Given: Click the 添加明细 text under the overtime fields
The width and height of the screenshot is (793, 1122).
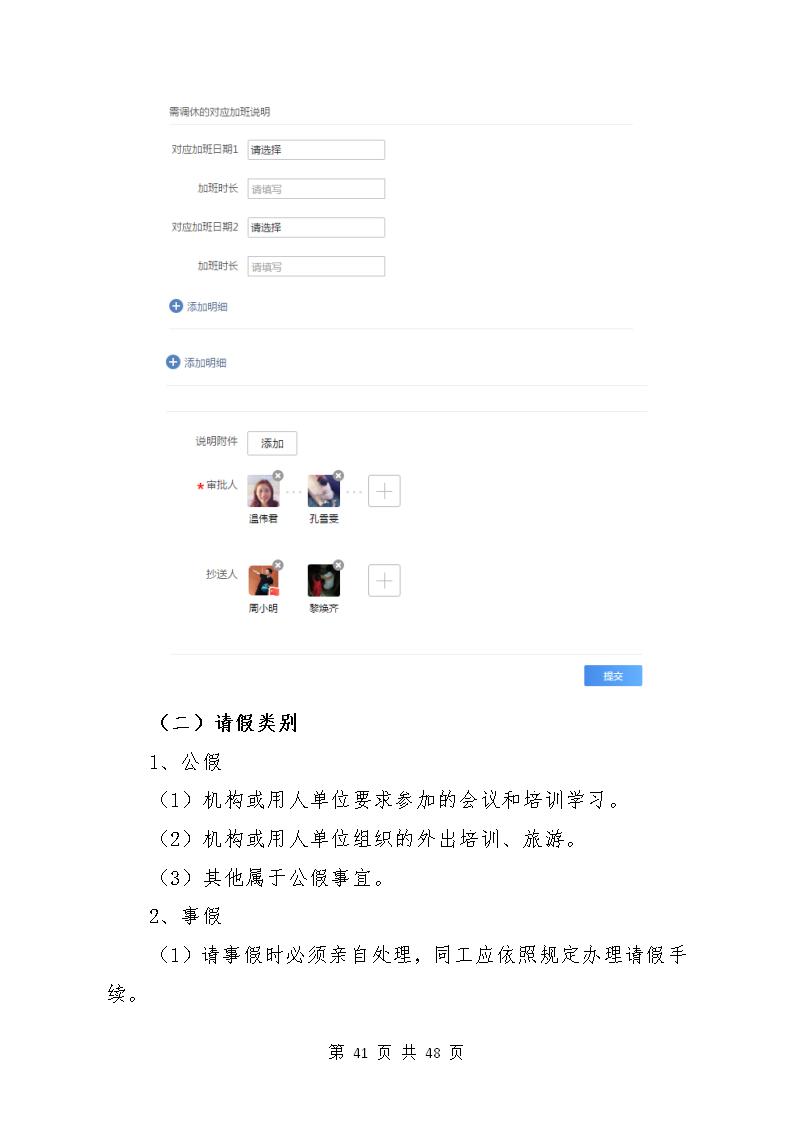Looking at the screenshot, I should pyautogui.click(x=208, y=307).
